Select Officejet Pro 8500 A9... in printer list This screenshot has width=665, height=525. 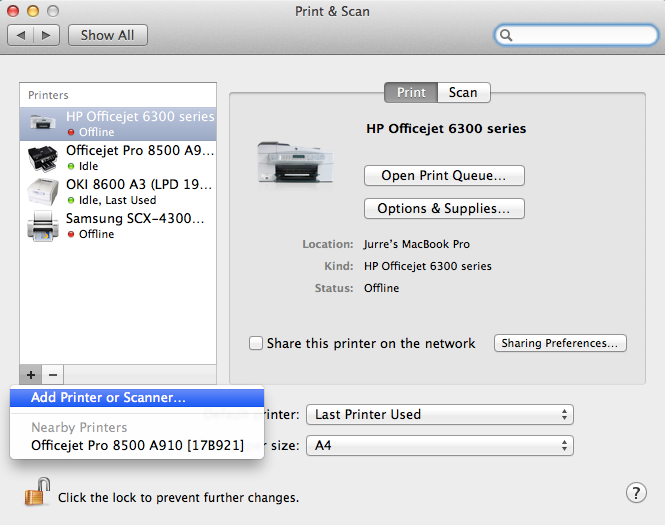click(x=118, y=158)
